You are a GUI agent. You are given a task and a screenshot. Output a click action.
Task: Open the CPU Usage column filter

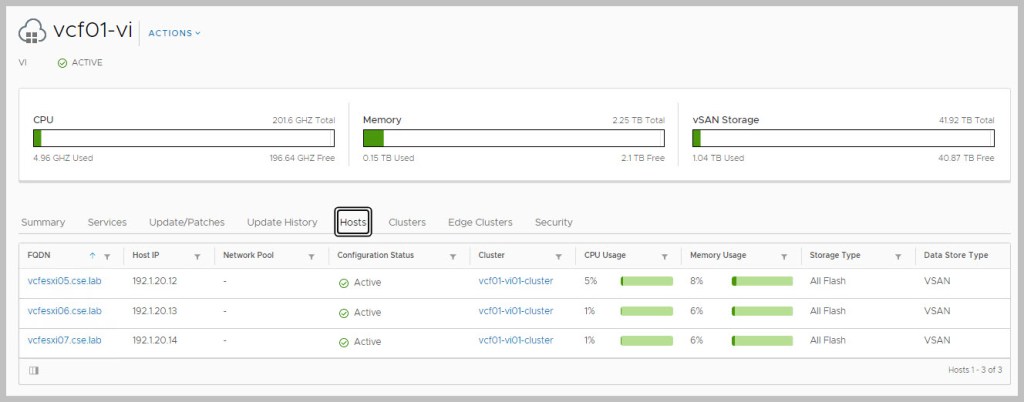pyautogui.click(x=664, y=256)
